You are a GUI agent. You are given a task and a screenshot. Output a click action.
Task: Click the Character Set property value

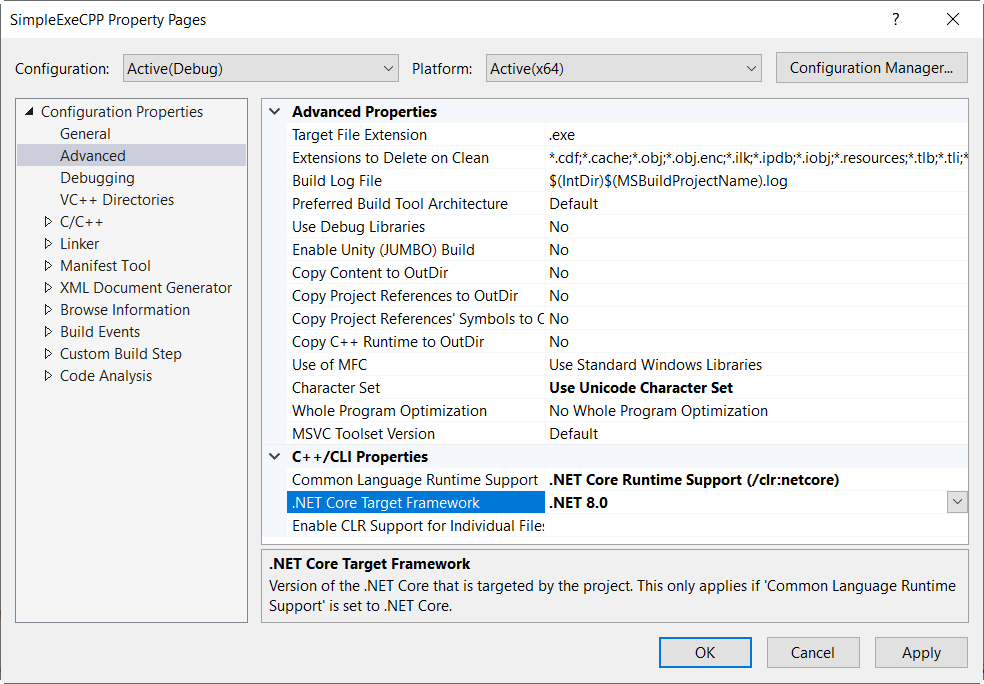pyautogui.click(x=641, y=388)
